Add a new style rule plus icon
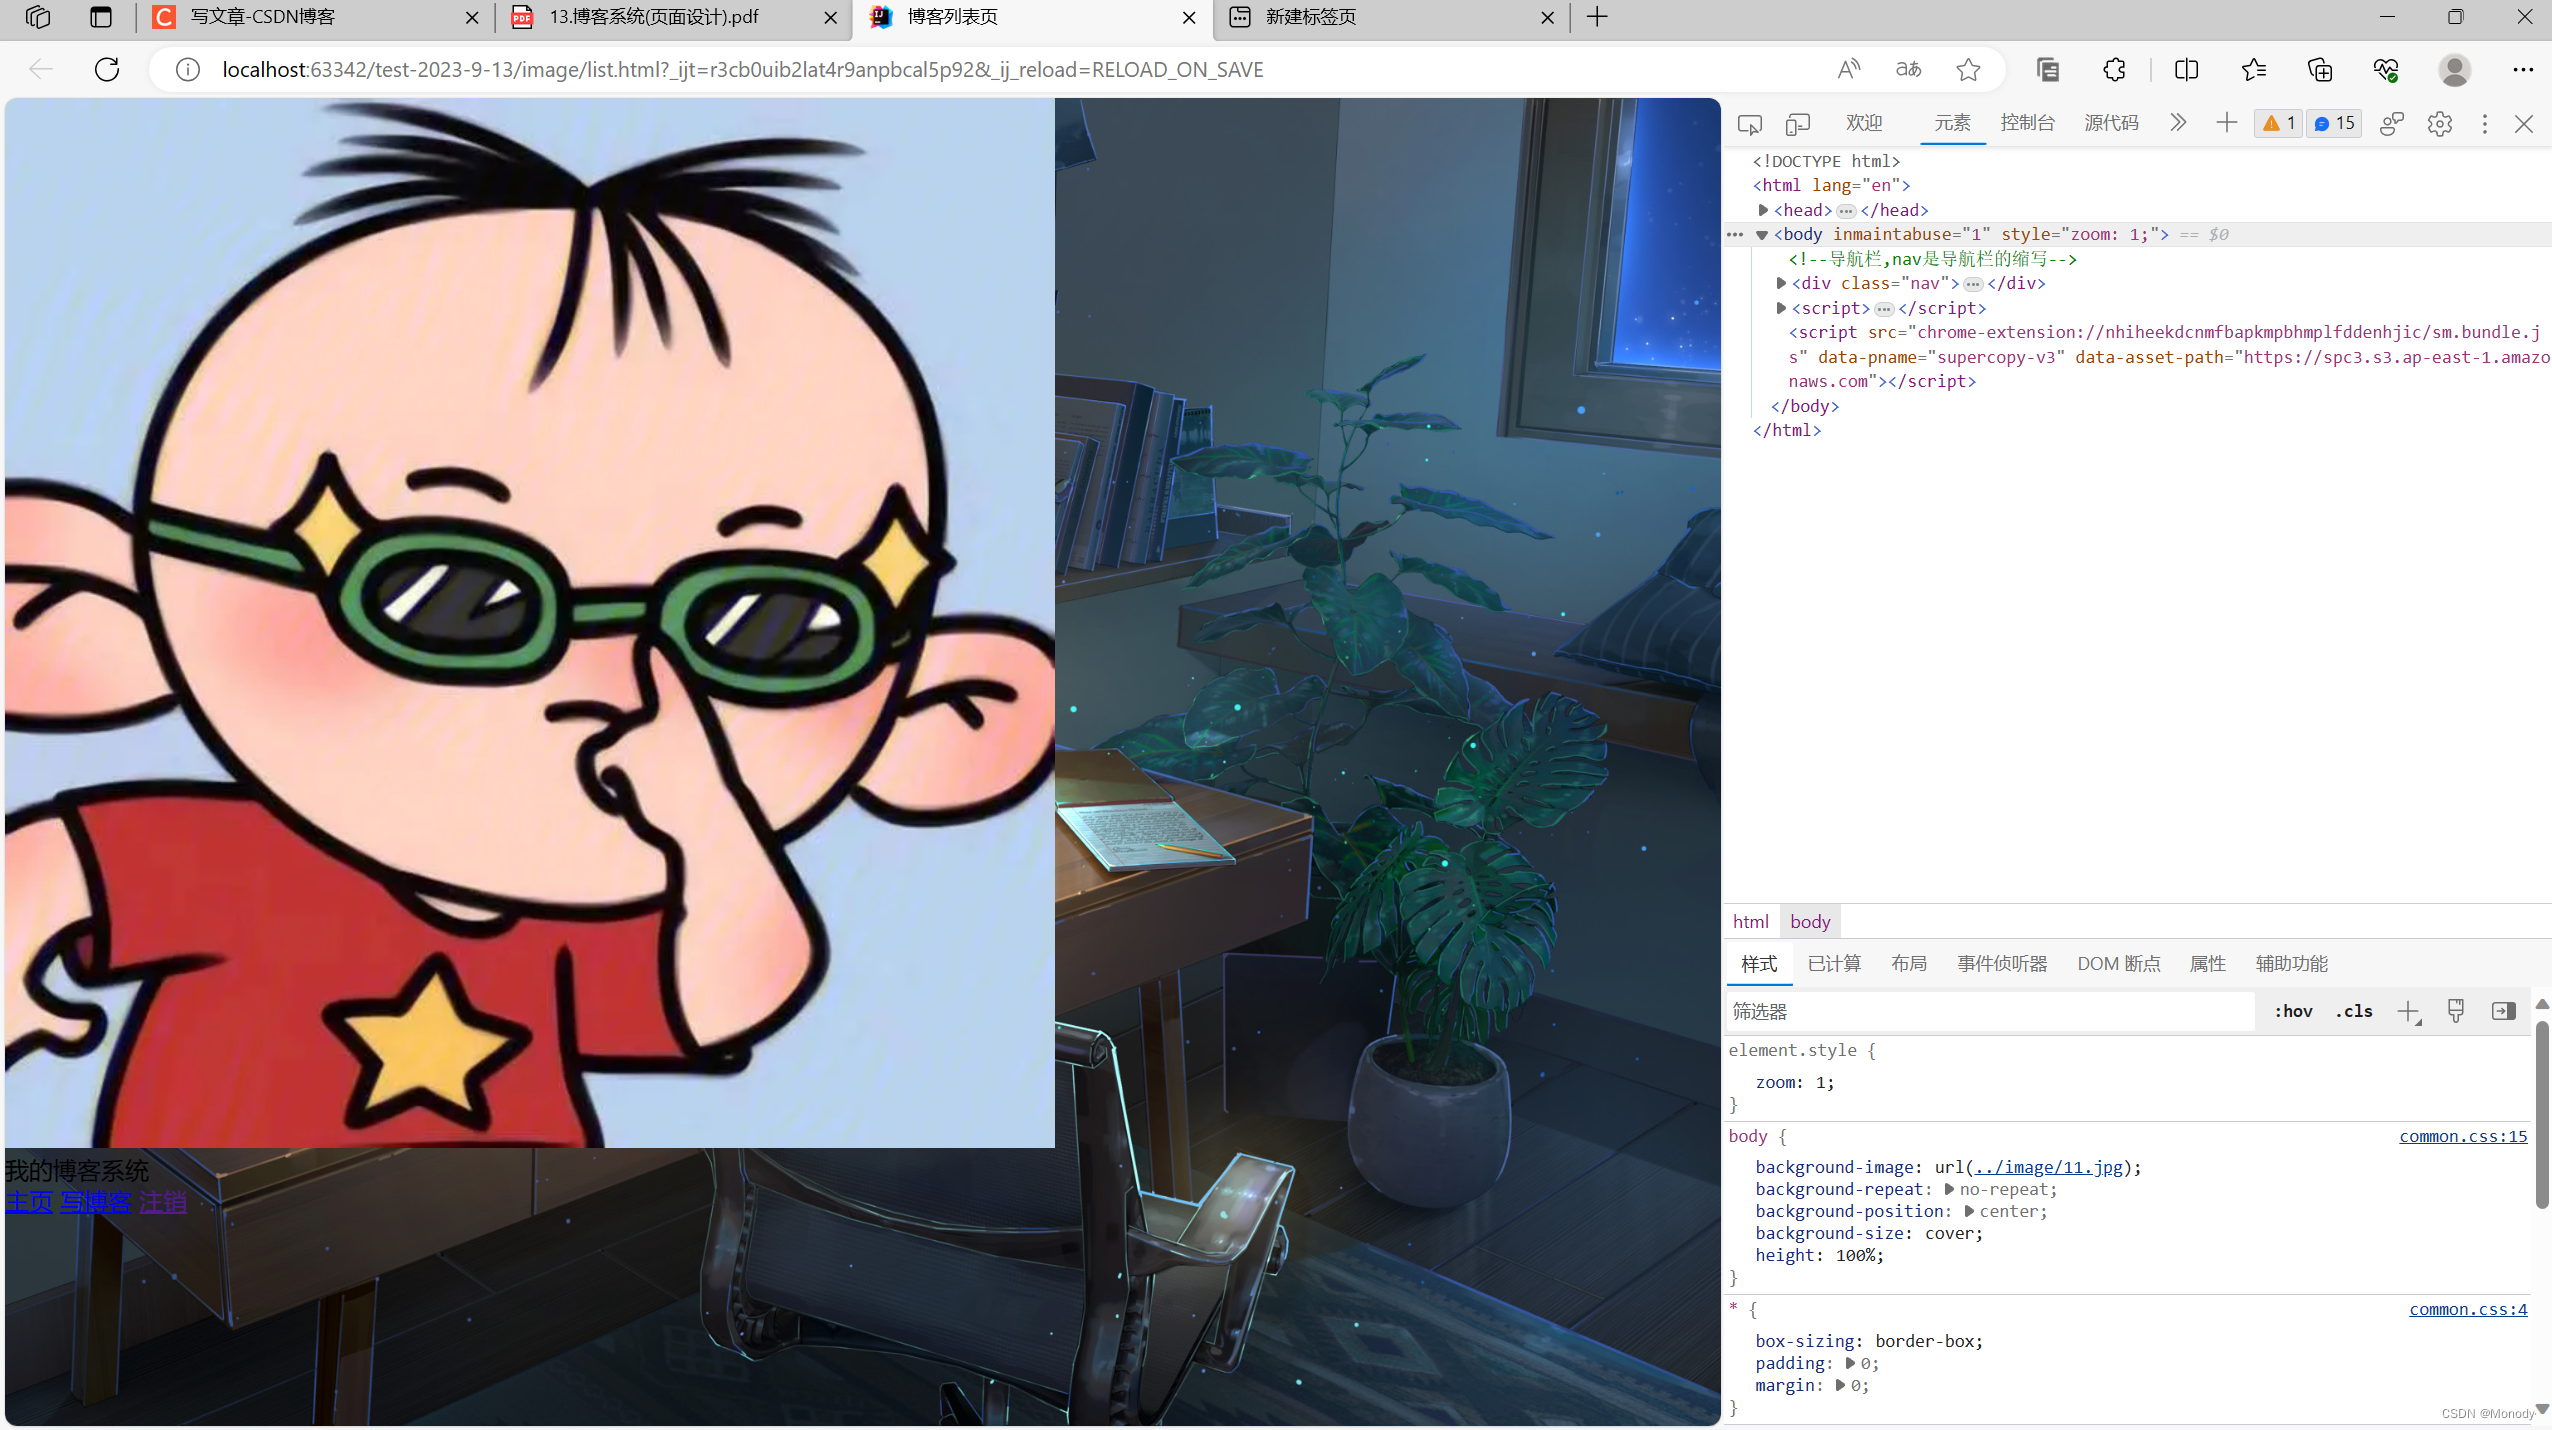The image size is (2552, 1430). coord(2409,1012)
